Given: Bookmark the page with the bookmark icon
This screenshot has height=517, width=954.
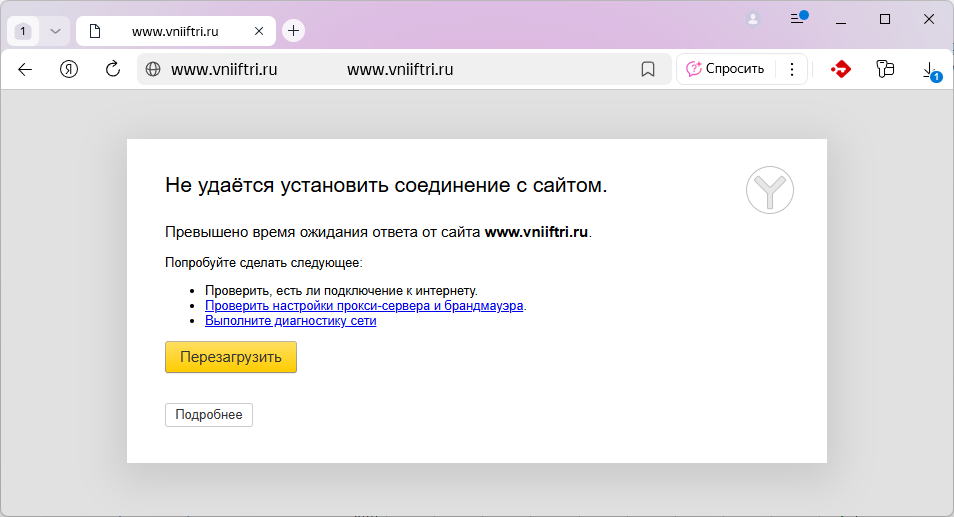Looking at the screenshot, I should [648, 69].
